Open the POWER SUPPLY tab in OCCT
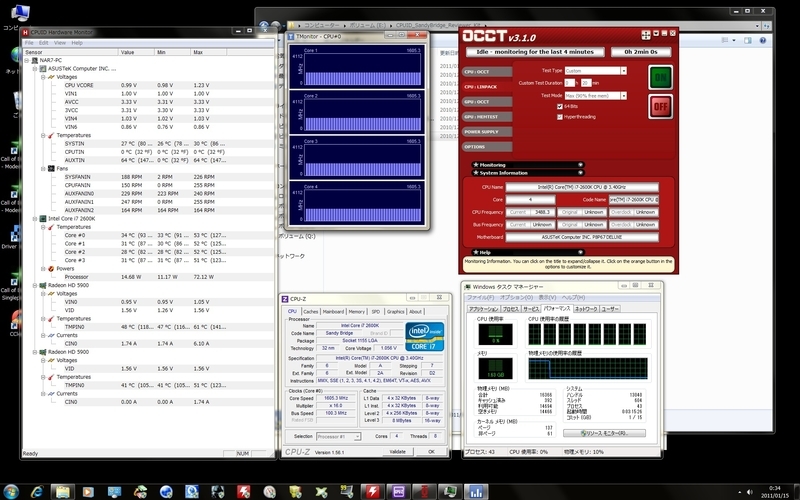The image size is (800, 500). (487, 132)
